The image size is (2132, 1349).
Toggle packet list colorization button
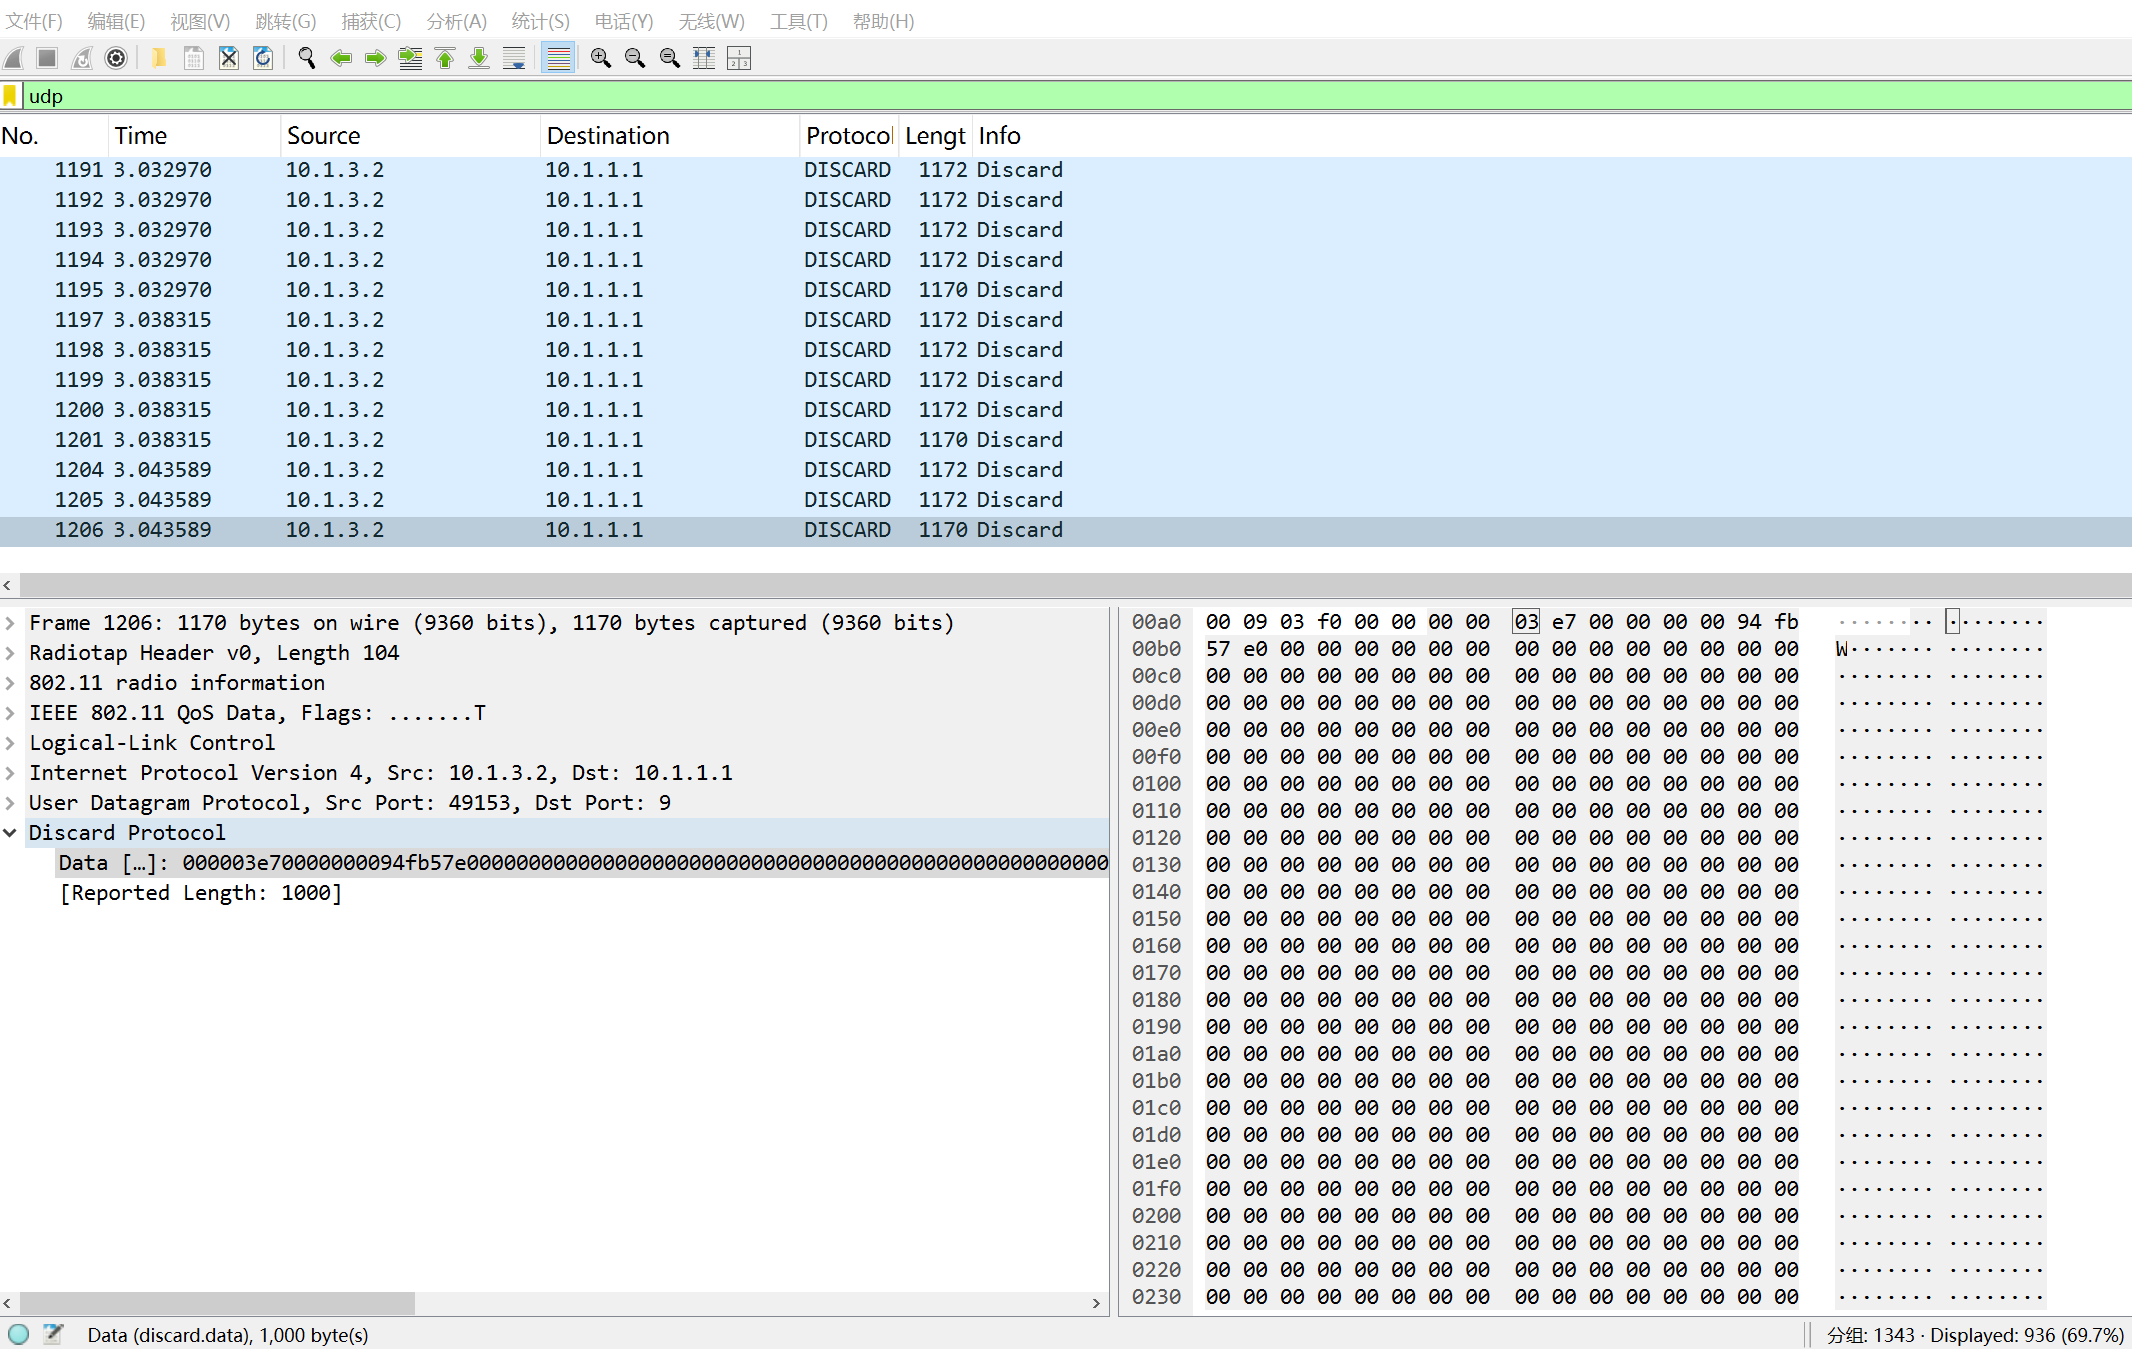[x=558, y=58]
